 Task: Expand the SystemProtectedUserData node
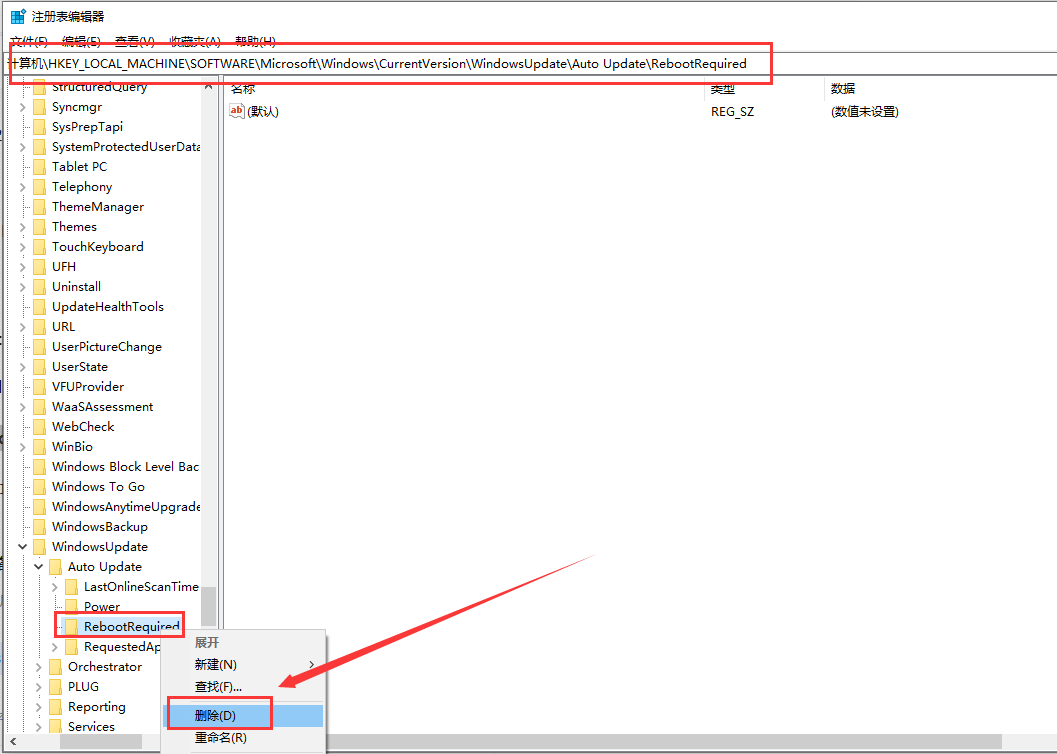22,147
